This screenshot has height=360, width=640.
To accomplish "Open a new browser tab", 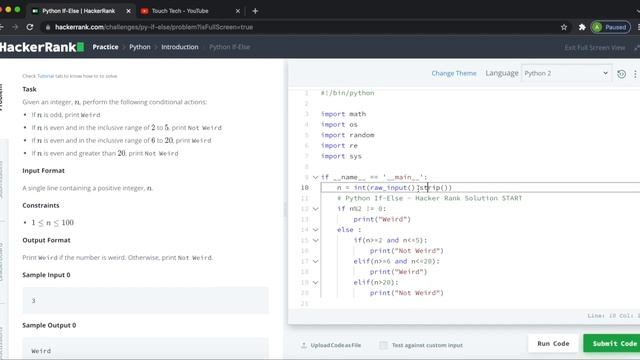I will click(x=255, y=11).
